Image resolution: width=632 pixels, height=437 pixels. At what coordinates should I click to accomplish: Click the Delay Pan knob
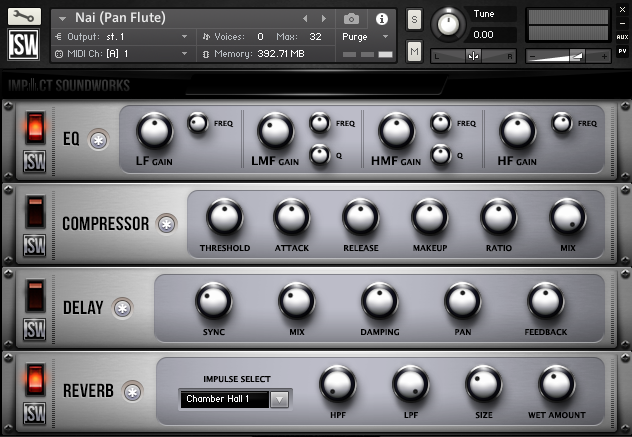coord(463,301)
